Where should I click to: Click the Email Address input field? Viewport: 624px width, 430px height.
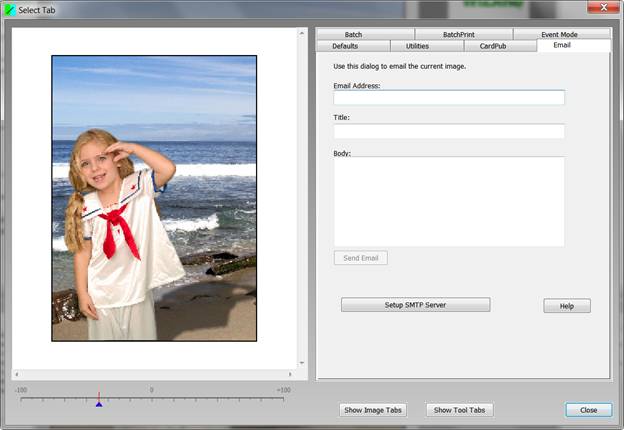coord(449,98)
